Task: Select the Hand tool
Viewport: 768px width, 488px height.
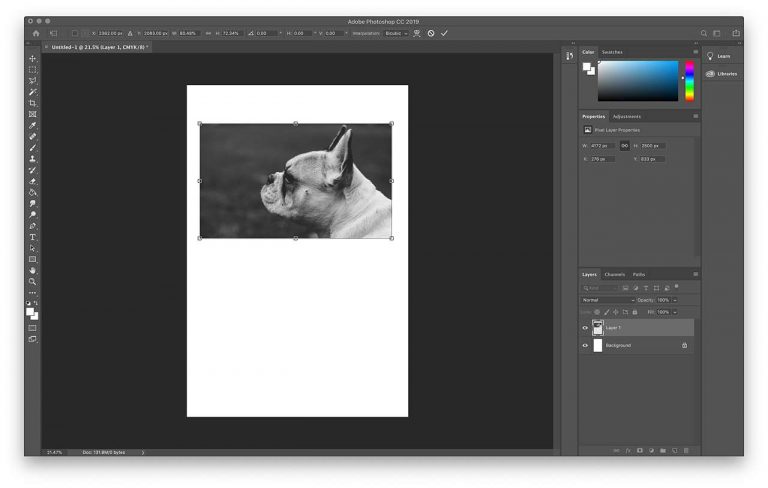Action: 32,270
